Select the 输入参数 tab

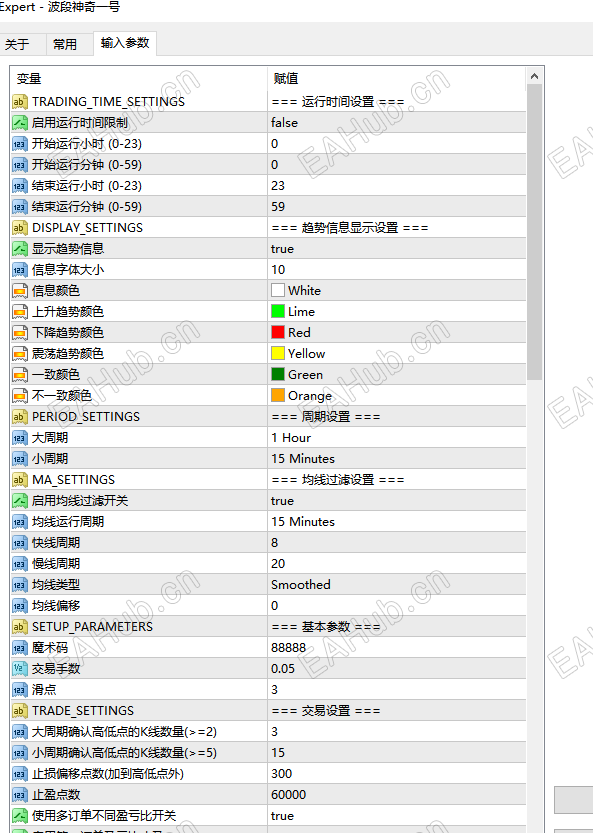click(125, 43)
